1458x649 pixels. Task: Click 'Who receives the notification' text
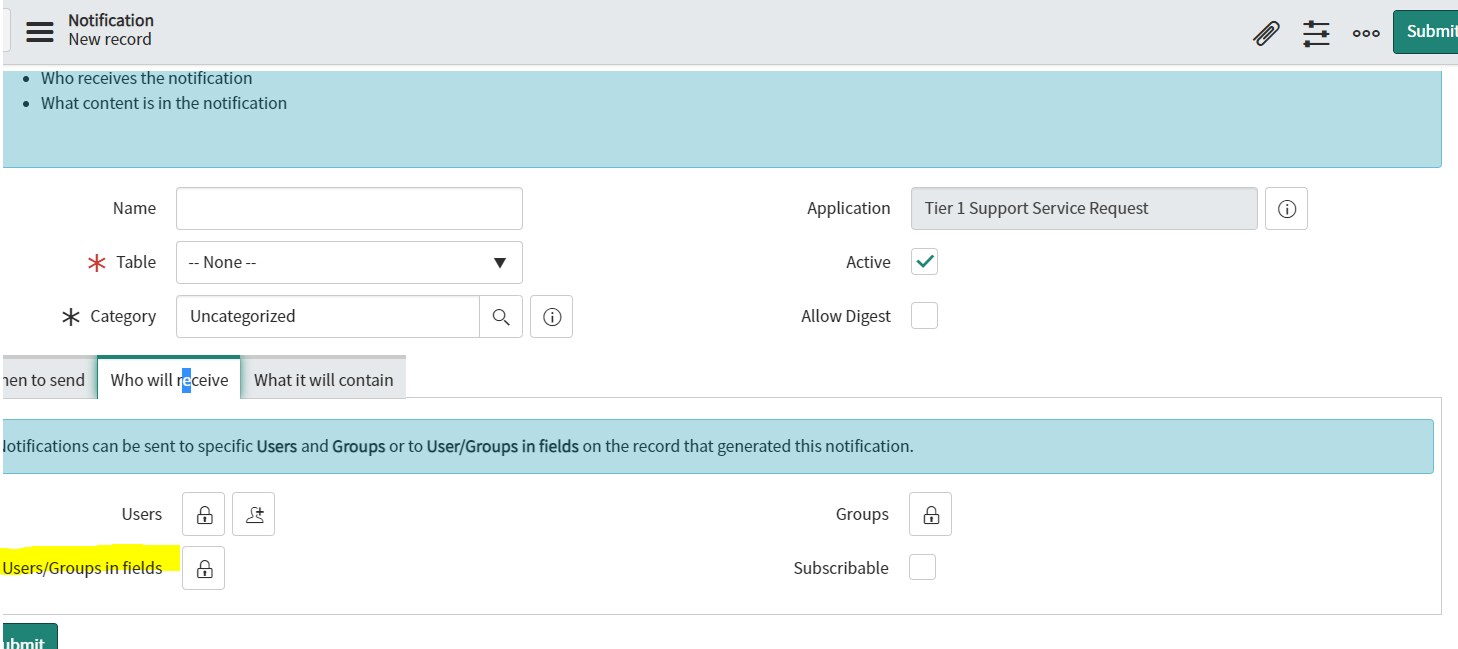(147, 78)
